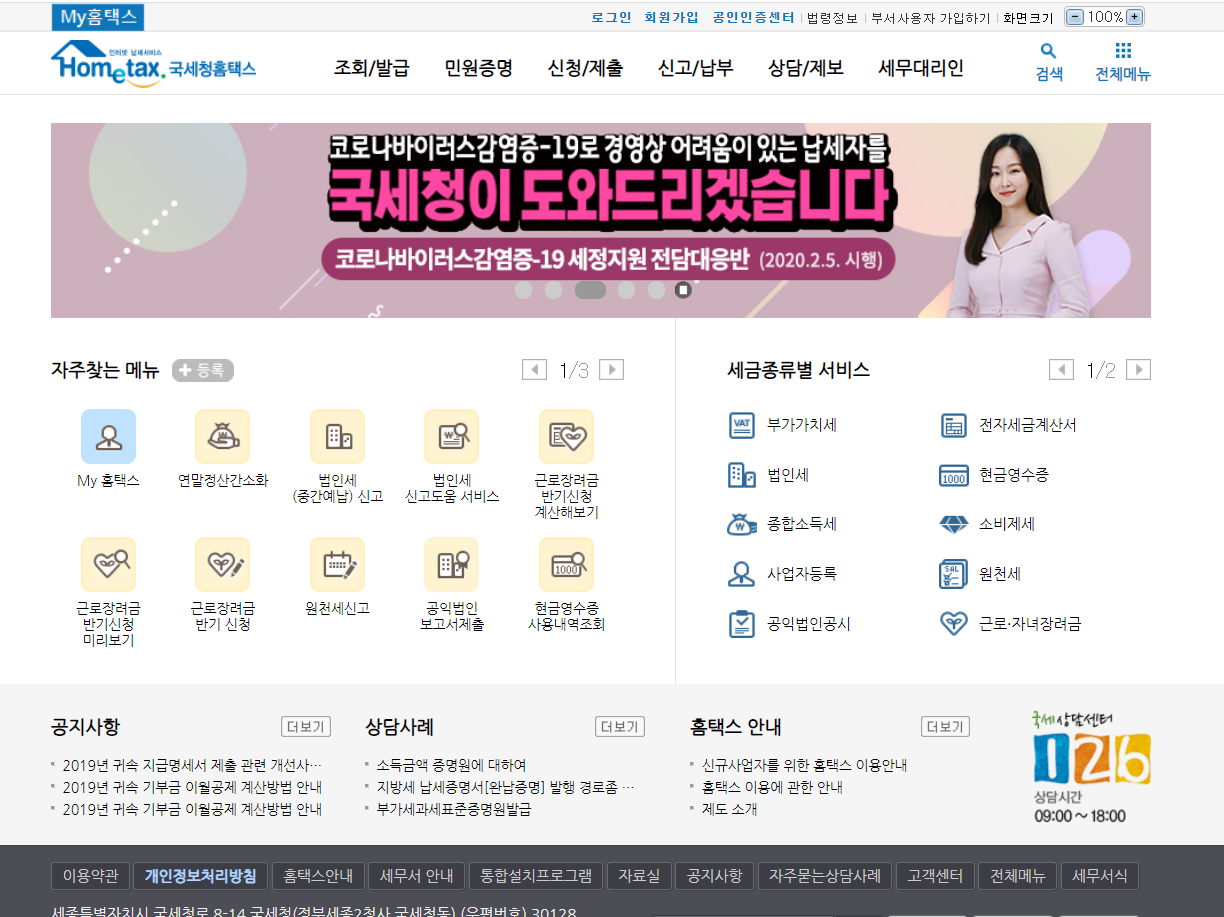This screenshot has height=917, width=1224.
Task: Click the 소비제세 diamond icon
Action: [954, 524]
